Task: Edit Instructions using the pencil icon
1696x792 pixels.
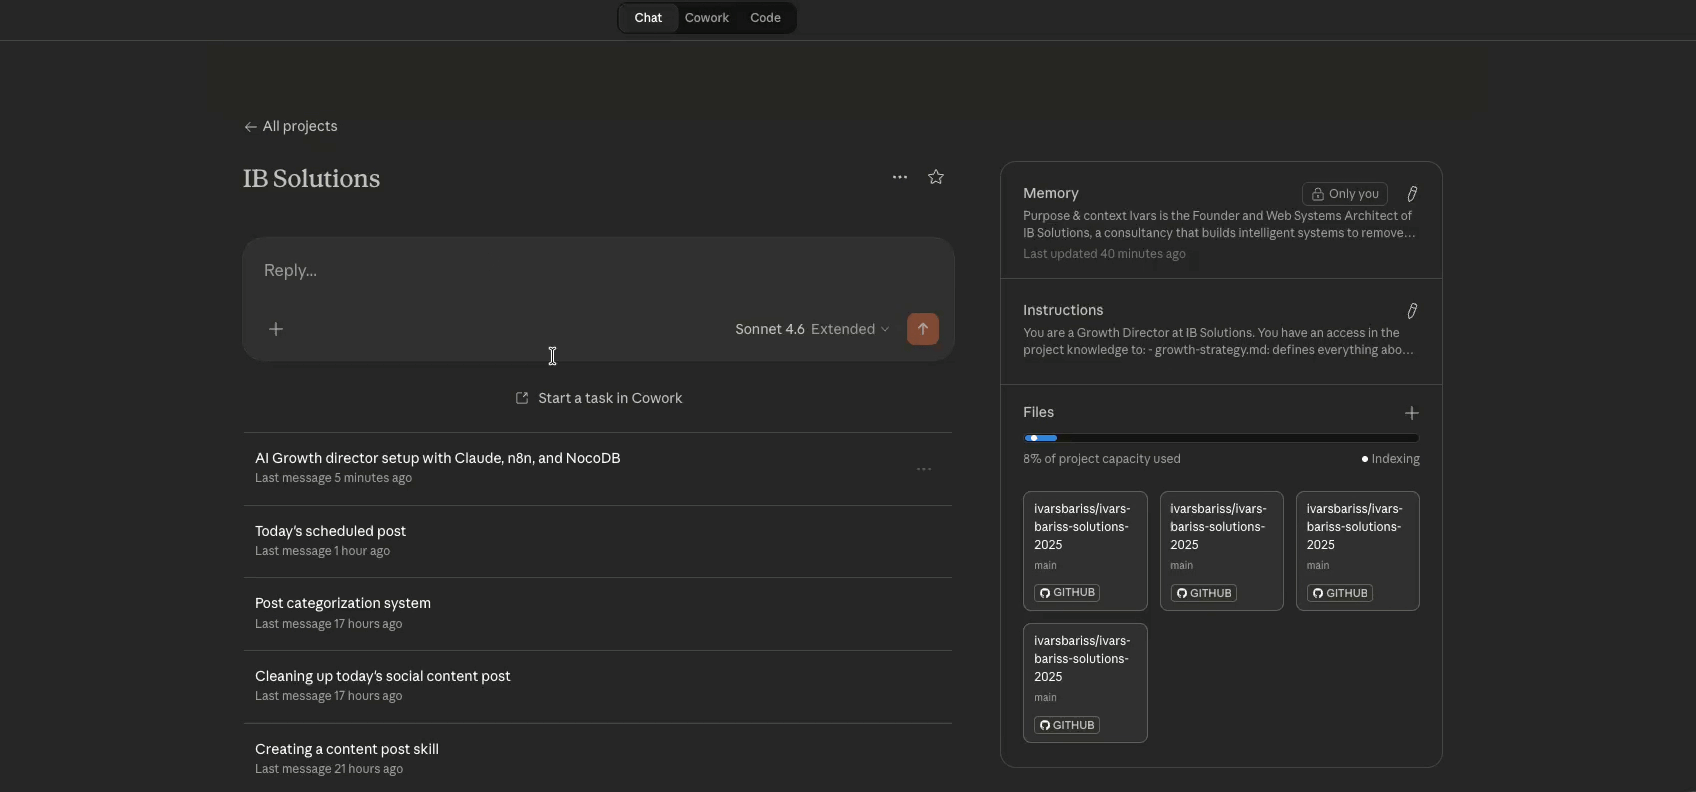Action: pos(1412,311)
